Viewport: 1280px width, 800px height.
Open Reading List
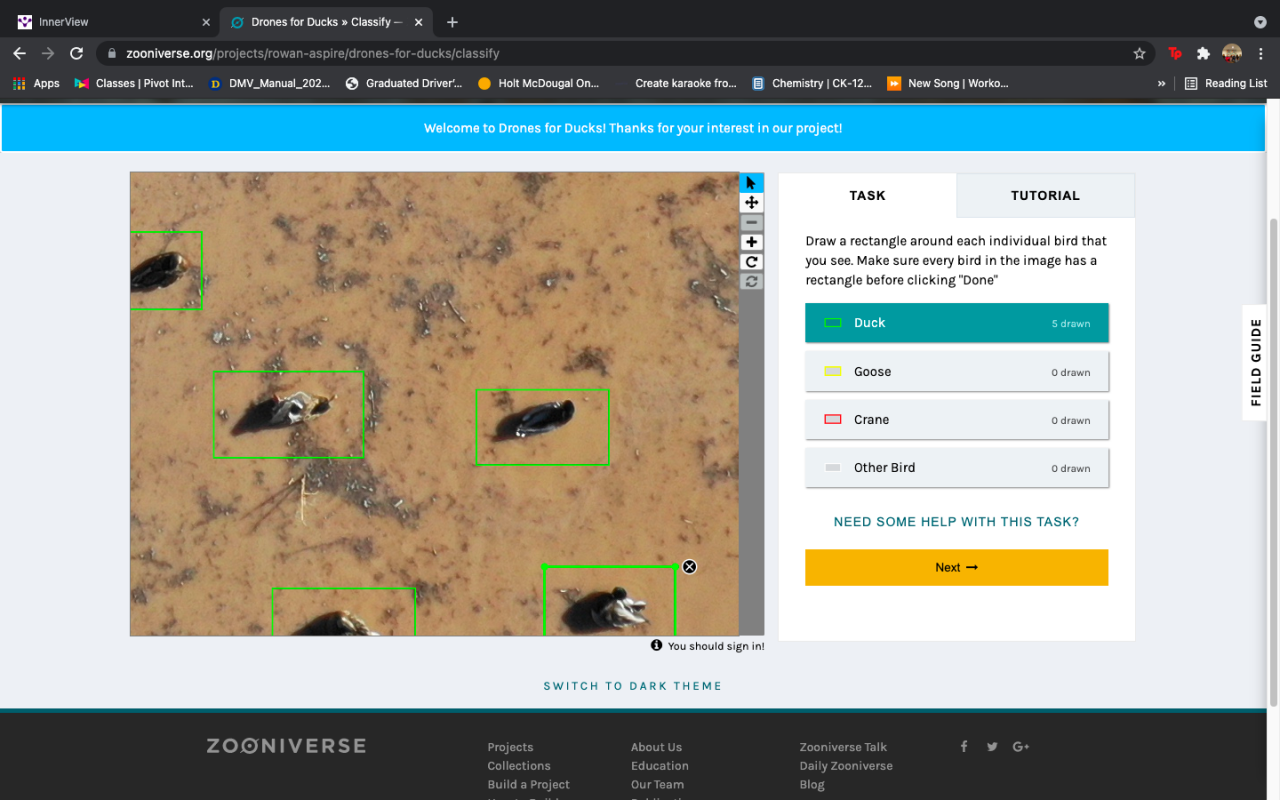point(1225,84)
